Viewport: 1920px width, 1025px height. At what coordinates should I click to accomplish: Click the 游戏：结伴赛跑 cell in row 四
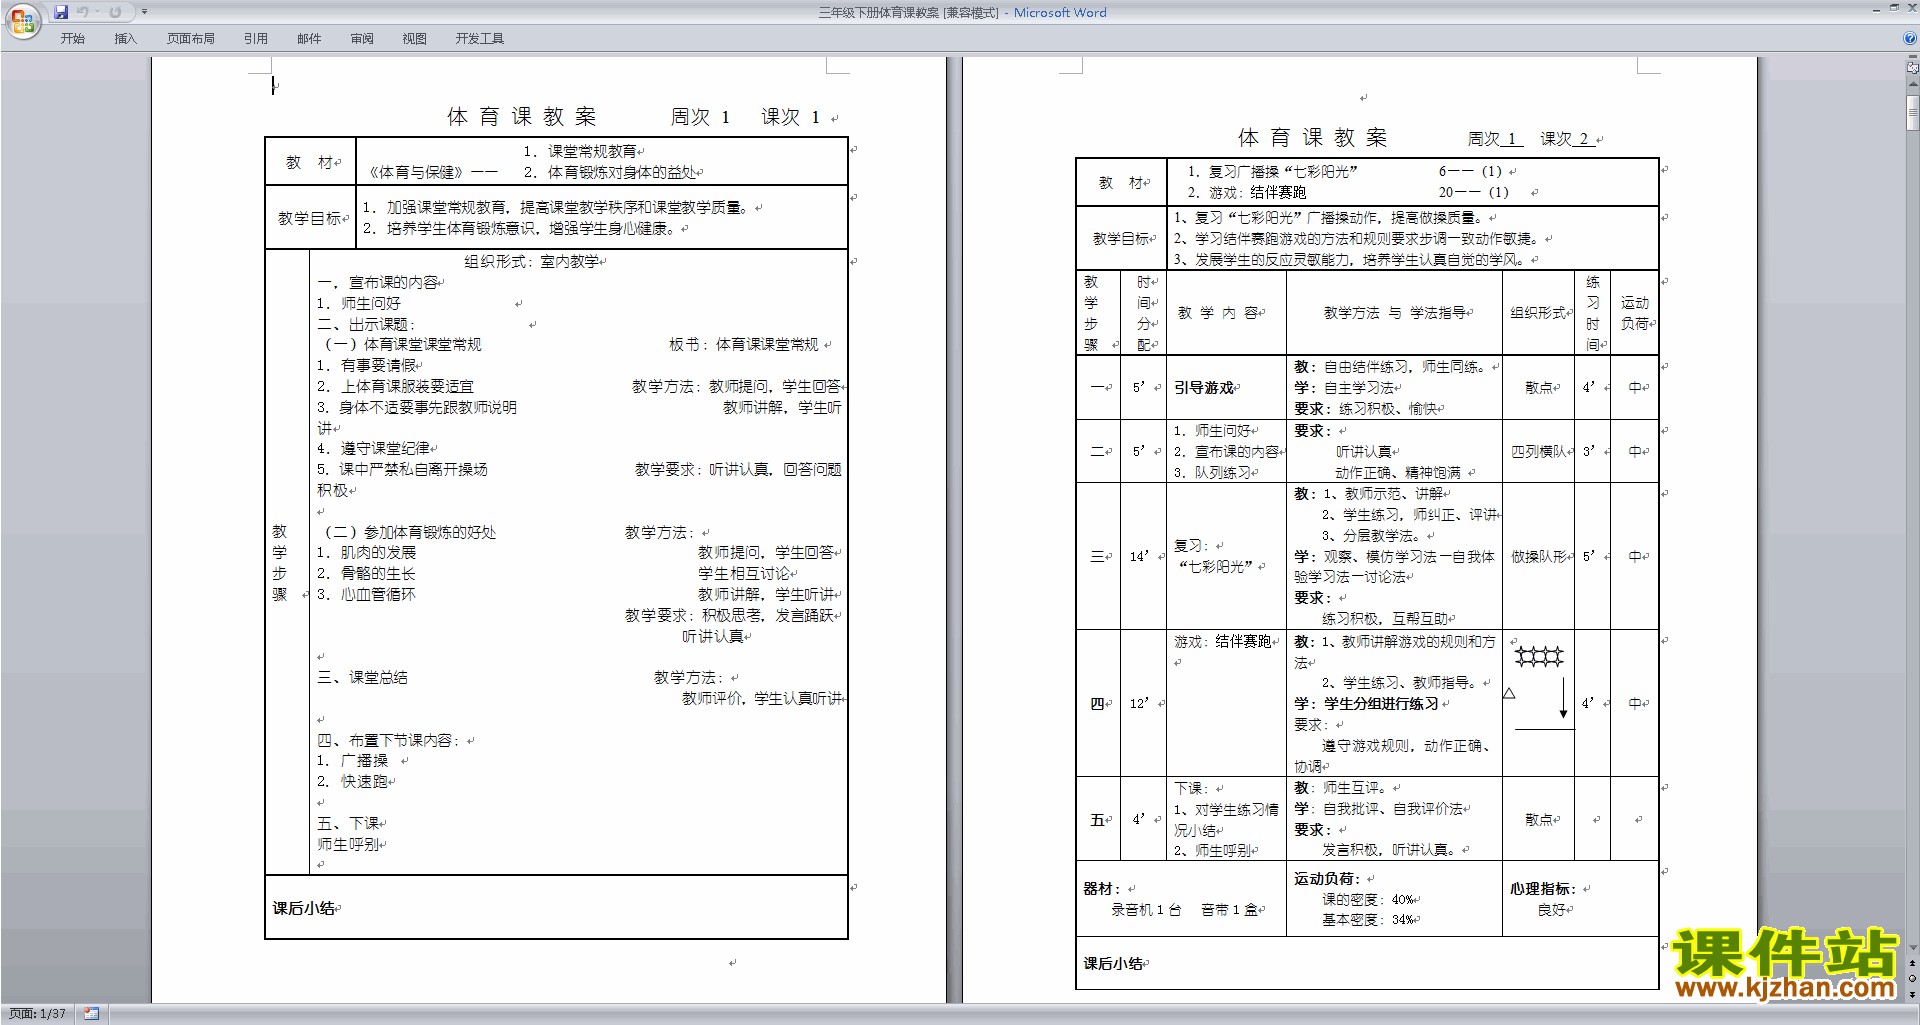tap(1226, 703)
